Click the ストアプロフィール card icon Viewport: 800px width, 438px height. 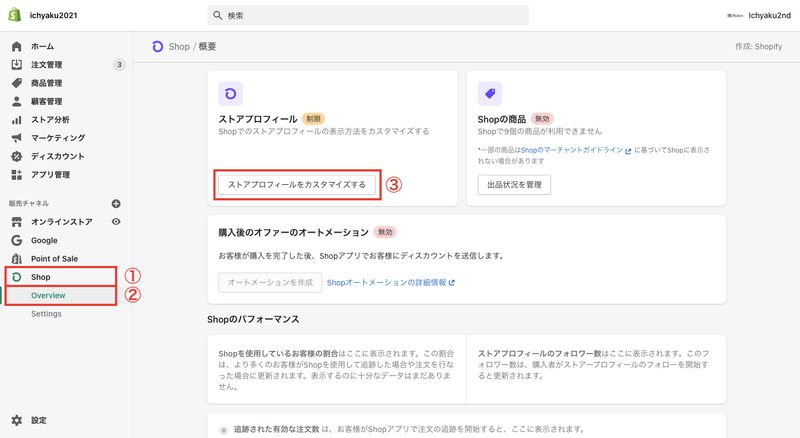click(231, 94)
